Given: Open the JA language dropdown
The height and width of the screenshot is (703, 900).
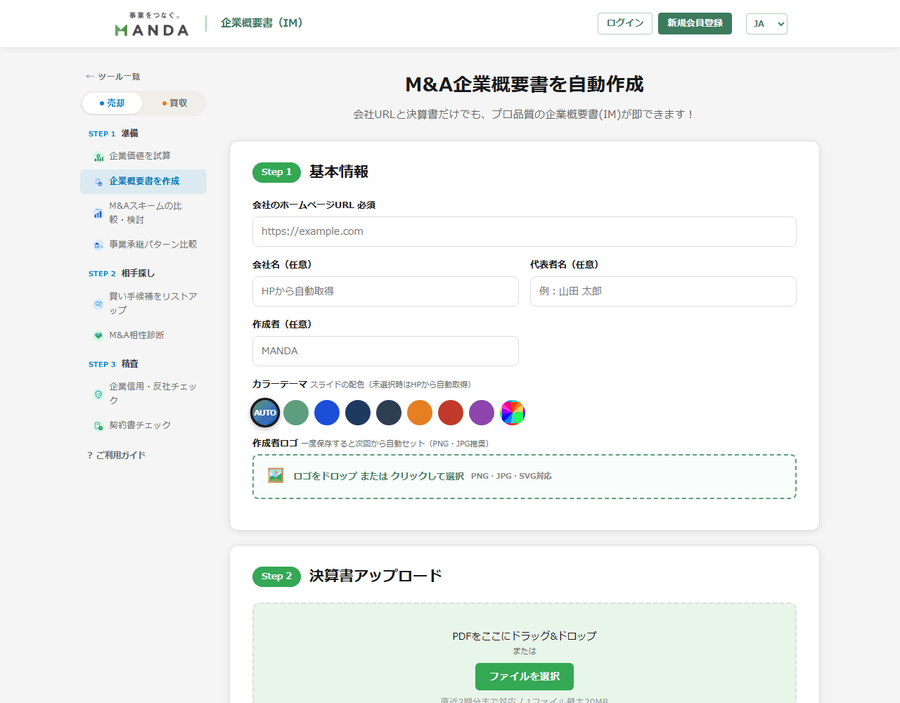Looking at the screenshot, I should click(x=766, y=24).
